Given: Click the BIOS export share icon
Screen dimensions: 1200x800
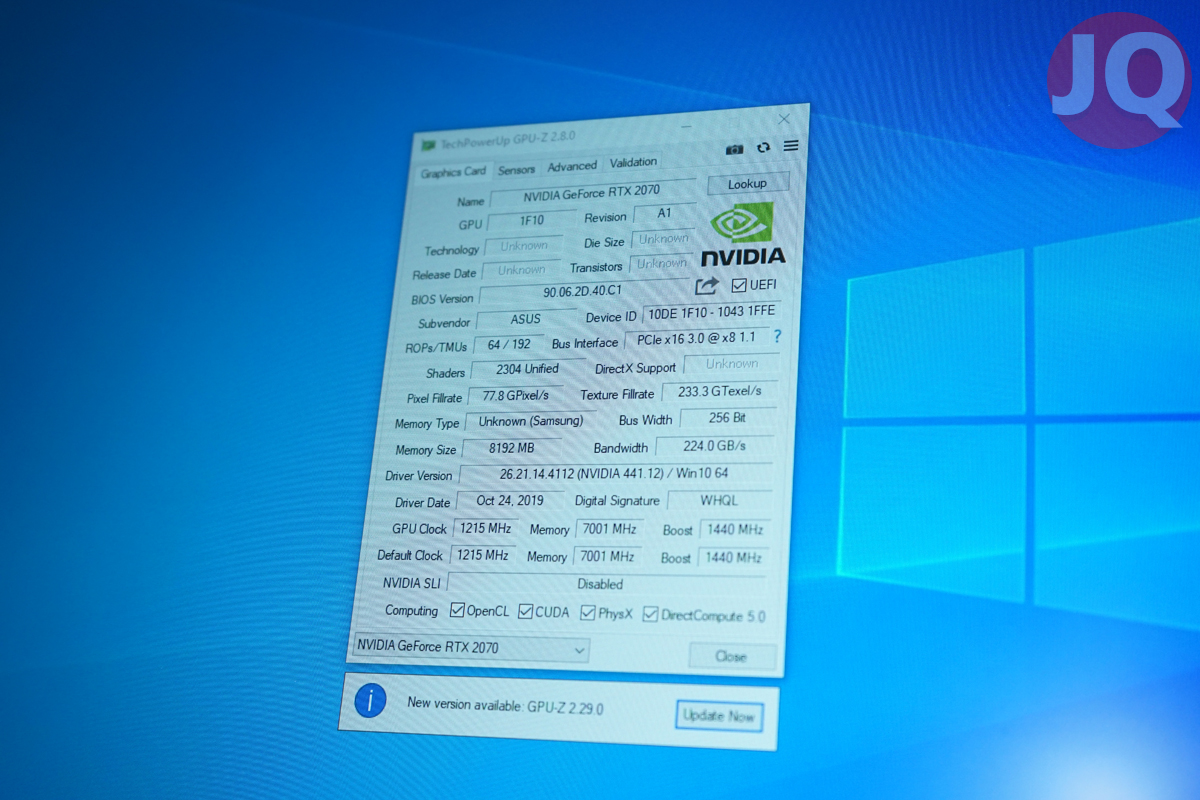Looking at the screenshot, I should pyautogui.click(x=707, y=286).
